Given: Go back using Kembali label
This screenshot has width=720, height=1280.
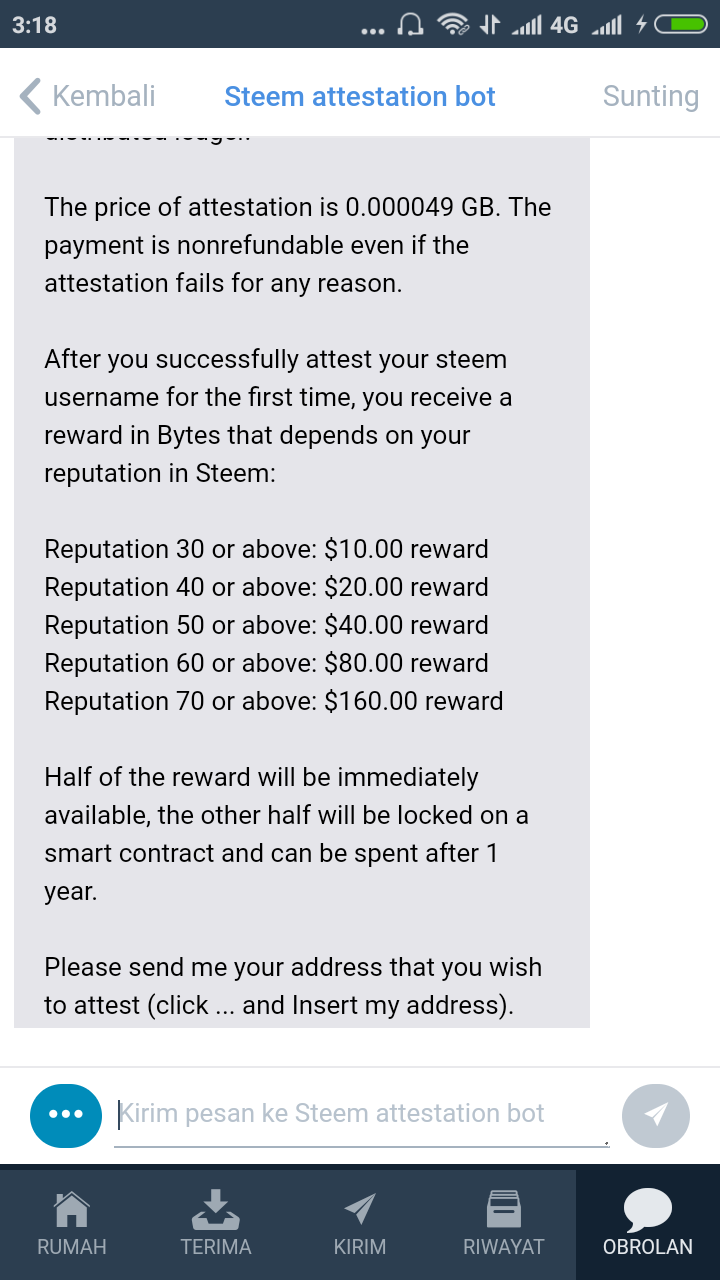Looking at the screenshot, I should (x=104, y=96).
